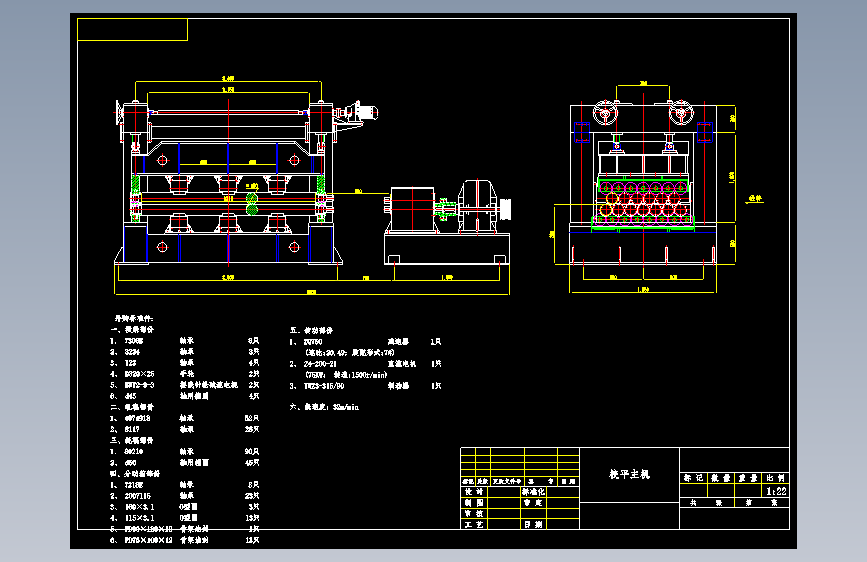The image size is (867, 562).
Task: Select the 3234 bearing entry
Action: click(x=184, y=352)
